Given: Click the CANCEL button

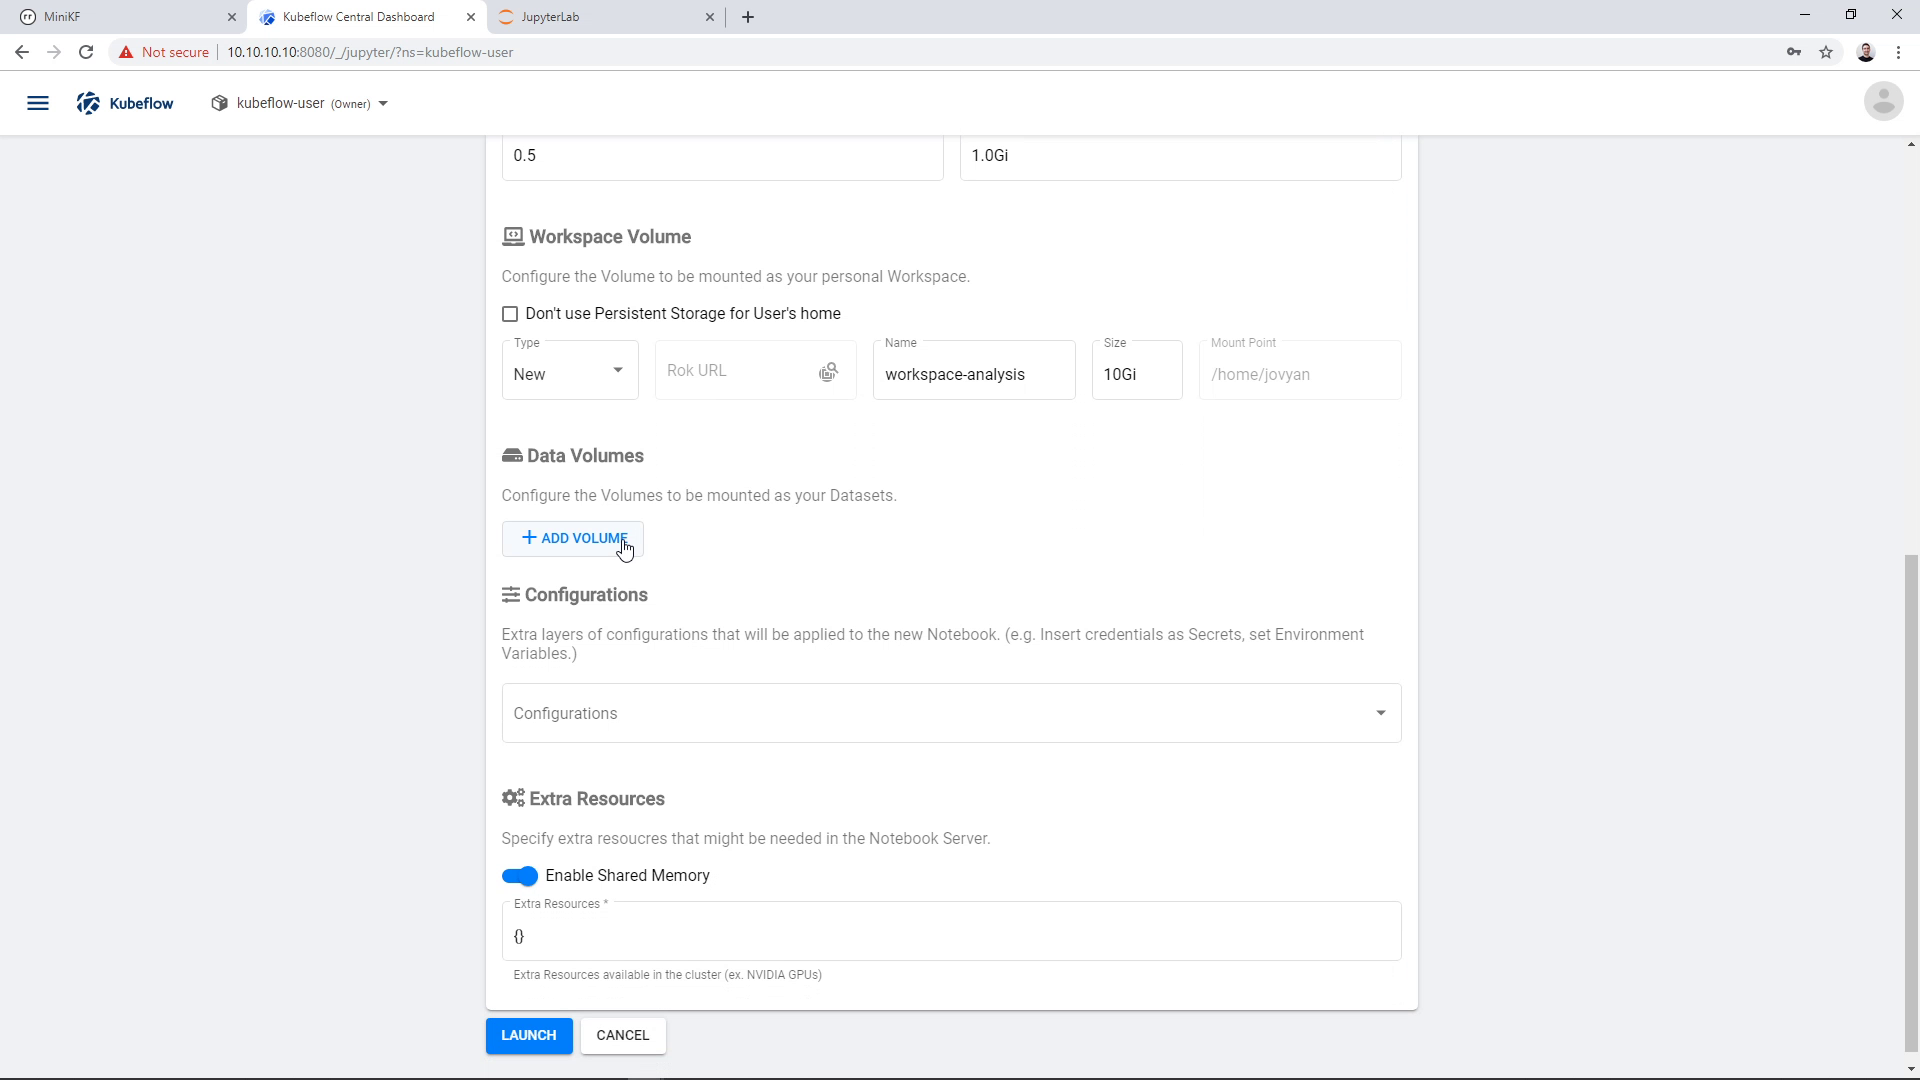Looking at the screenshot, I should (x=623, y=1035).
